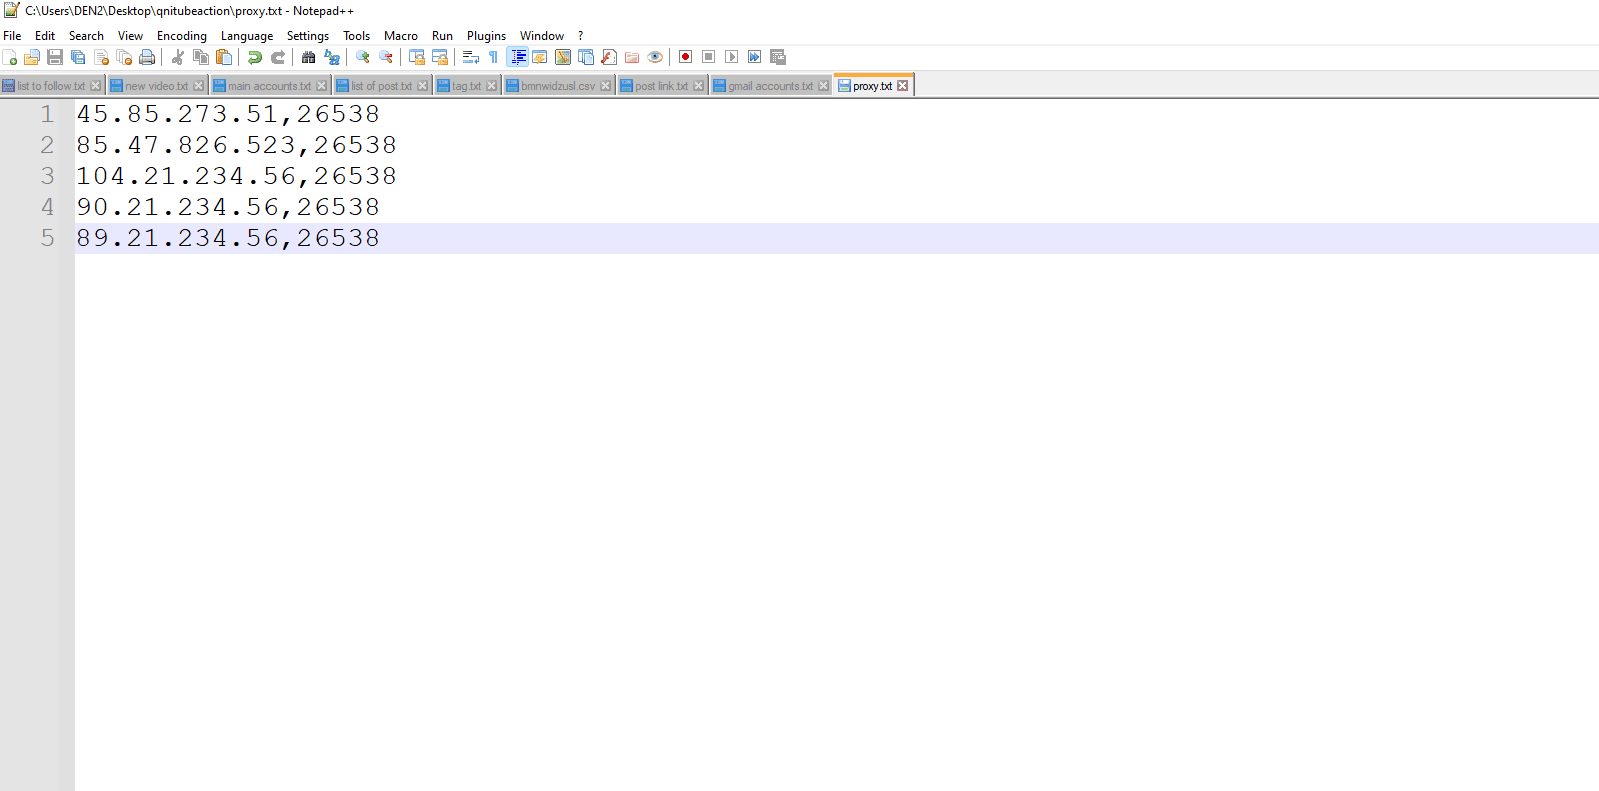
Task: Toggle synchronize horizontal scrolling
Action: click(440, 57)
